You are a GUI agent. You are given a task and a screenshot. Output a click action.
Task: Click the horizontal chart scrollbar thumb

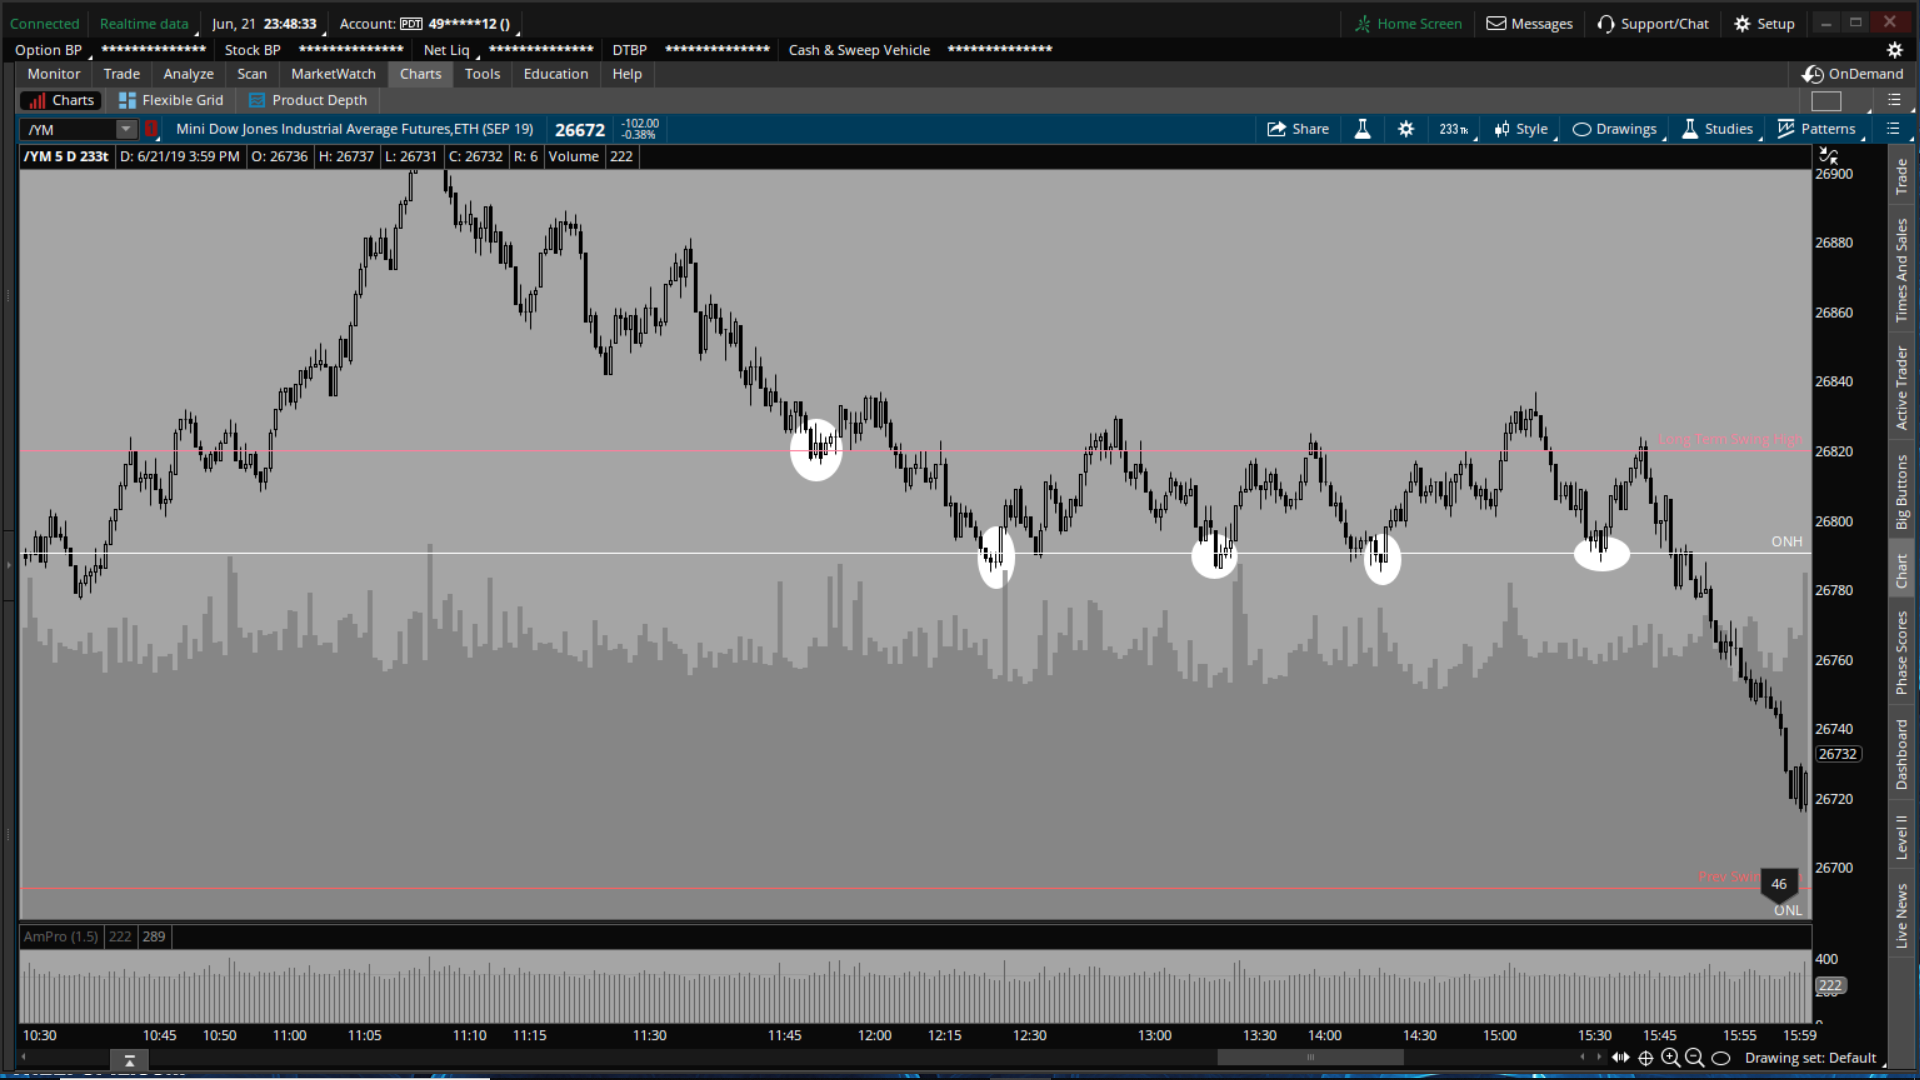pyautogui.click(x=1310, y=1058)
